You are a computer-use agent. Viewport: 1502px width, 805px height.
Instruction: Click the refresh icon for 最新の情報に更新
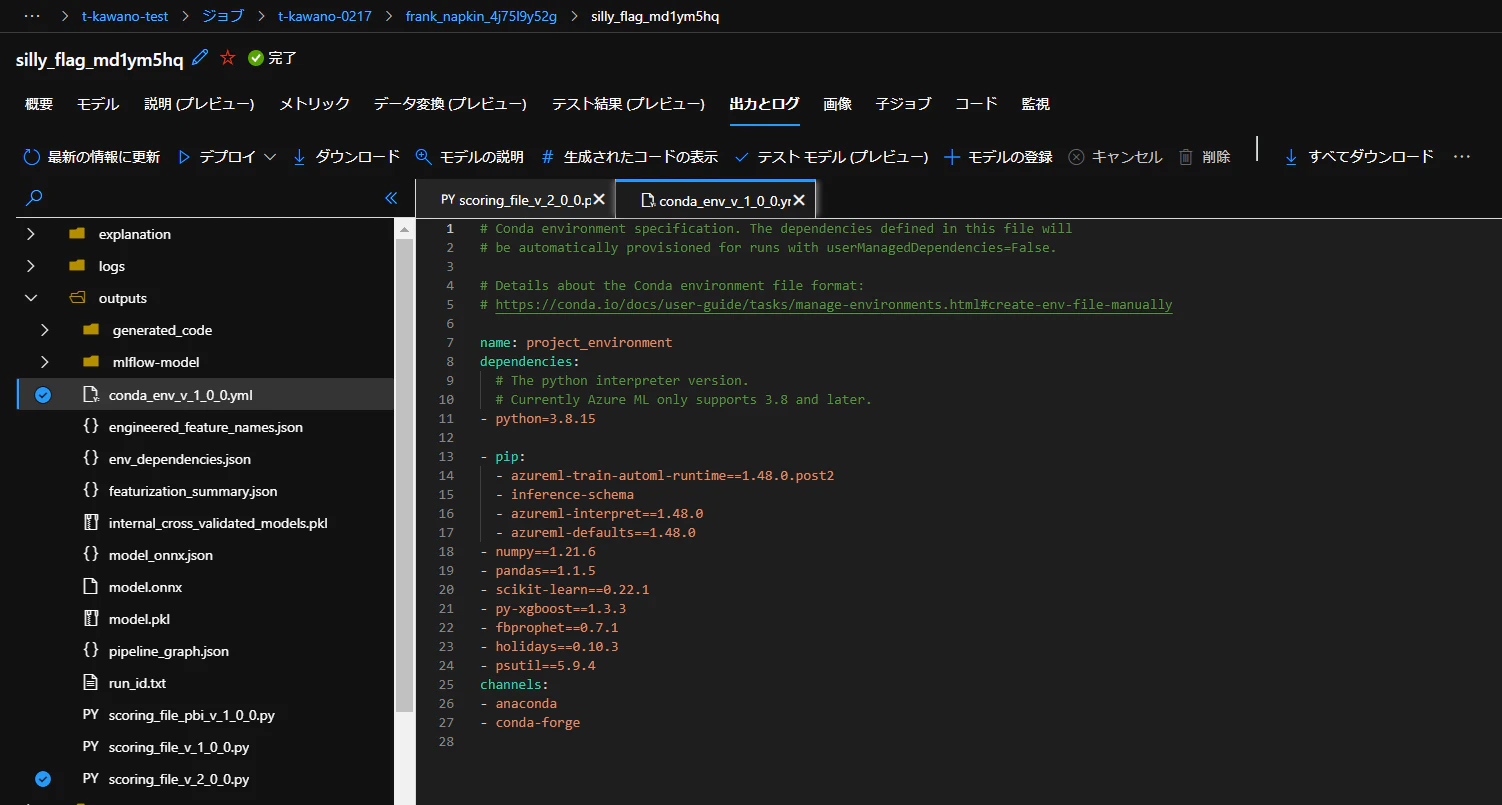(32, 157)
